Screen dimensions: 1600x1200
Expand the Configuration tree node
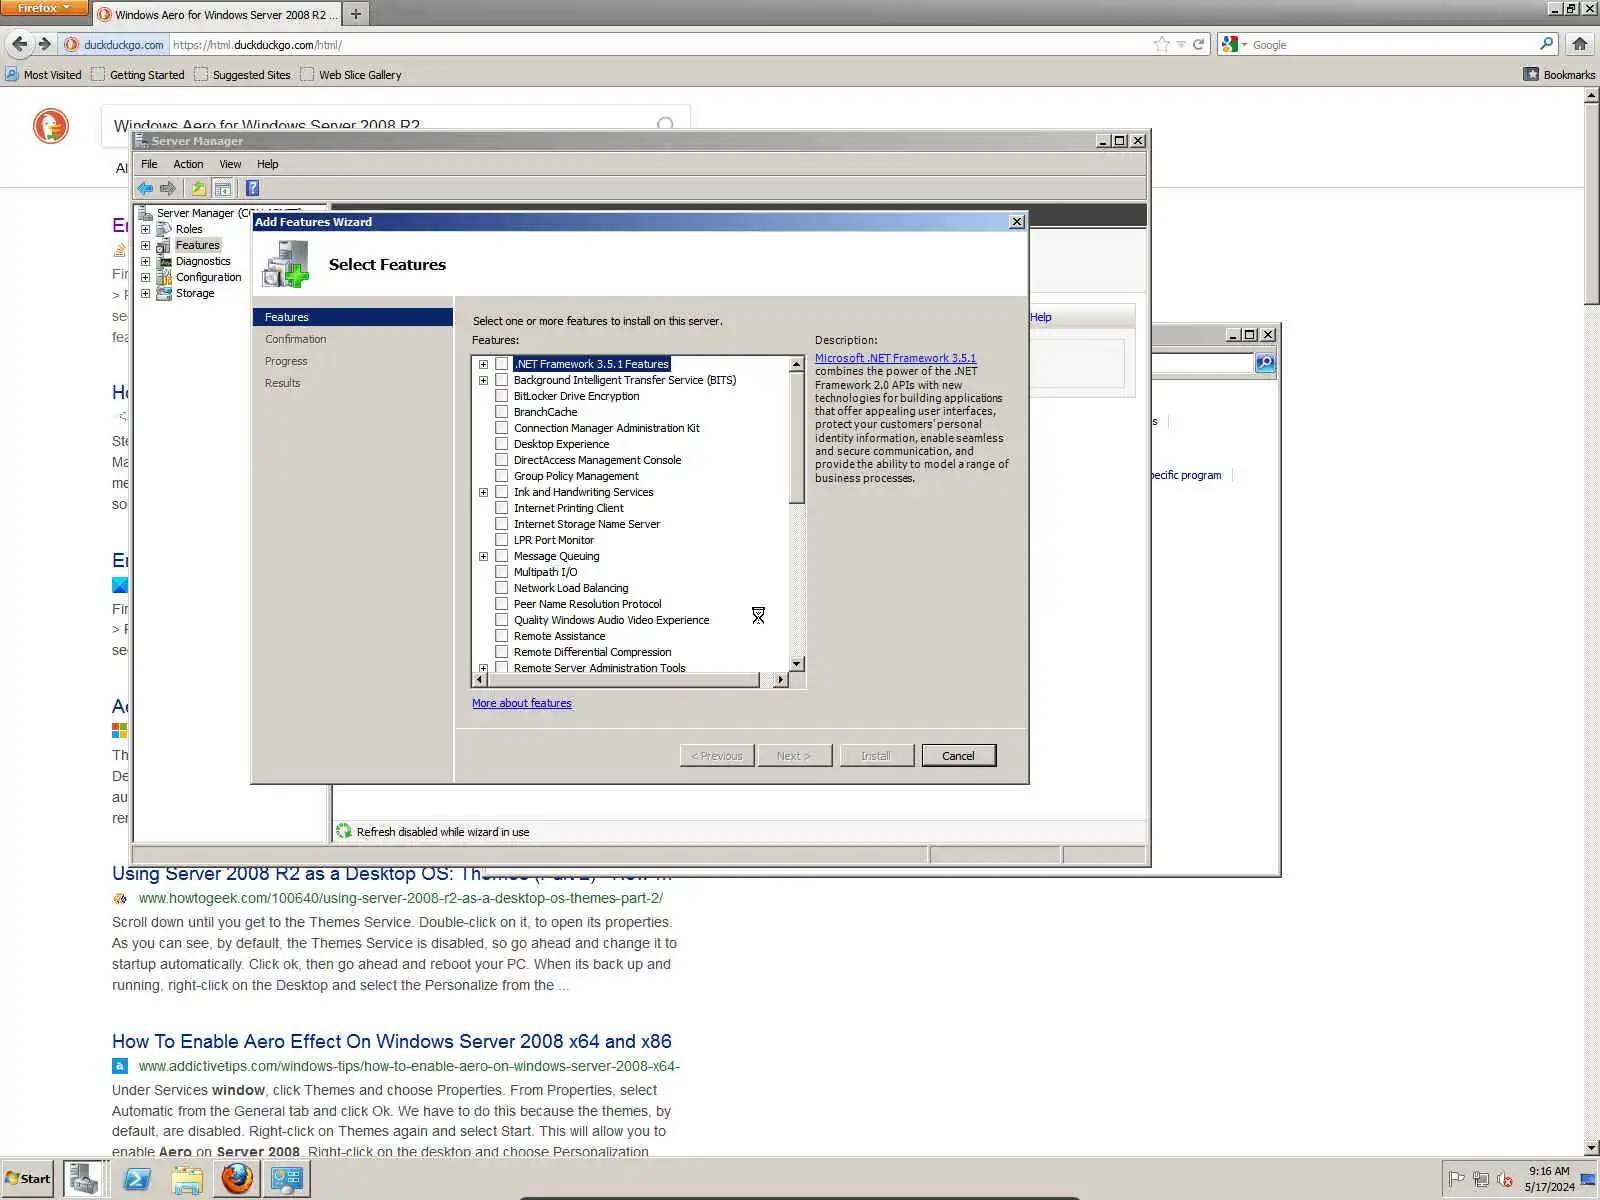coord(146,277)
